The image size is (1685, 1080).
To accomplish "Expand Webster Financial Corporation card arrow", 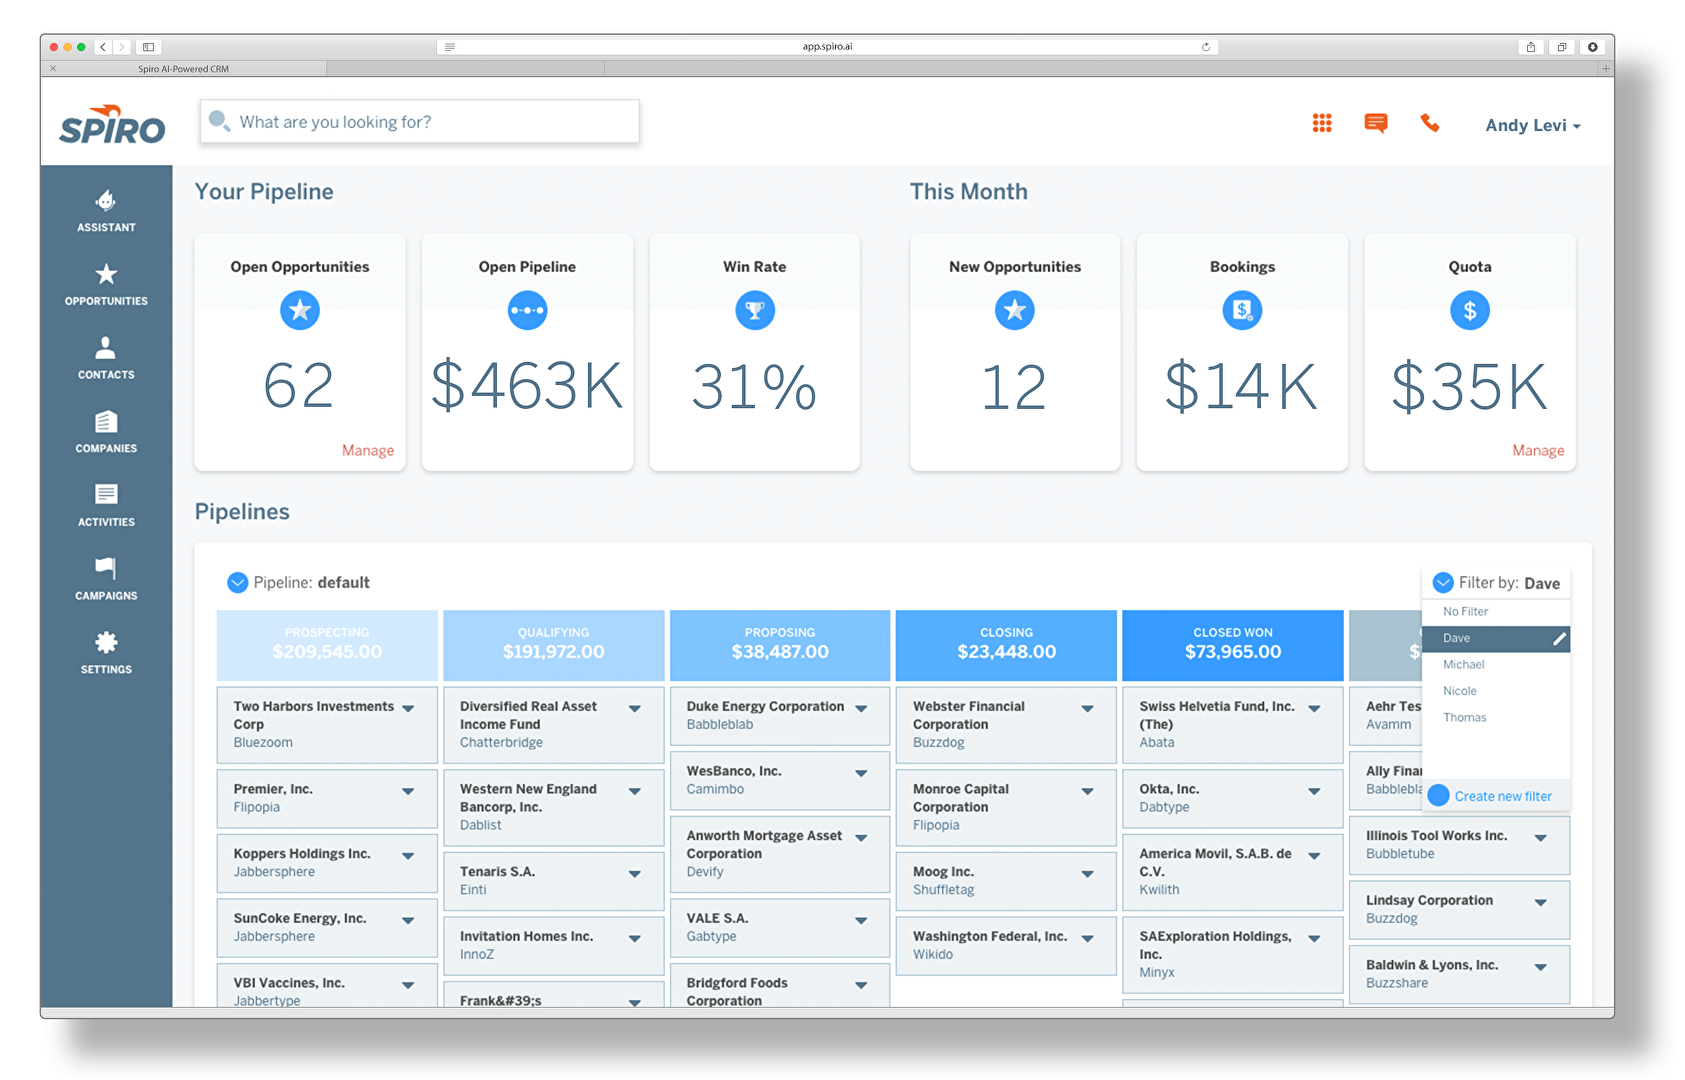I will [x=1087, y=708].
